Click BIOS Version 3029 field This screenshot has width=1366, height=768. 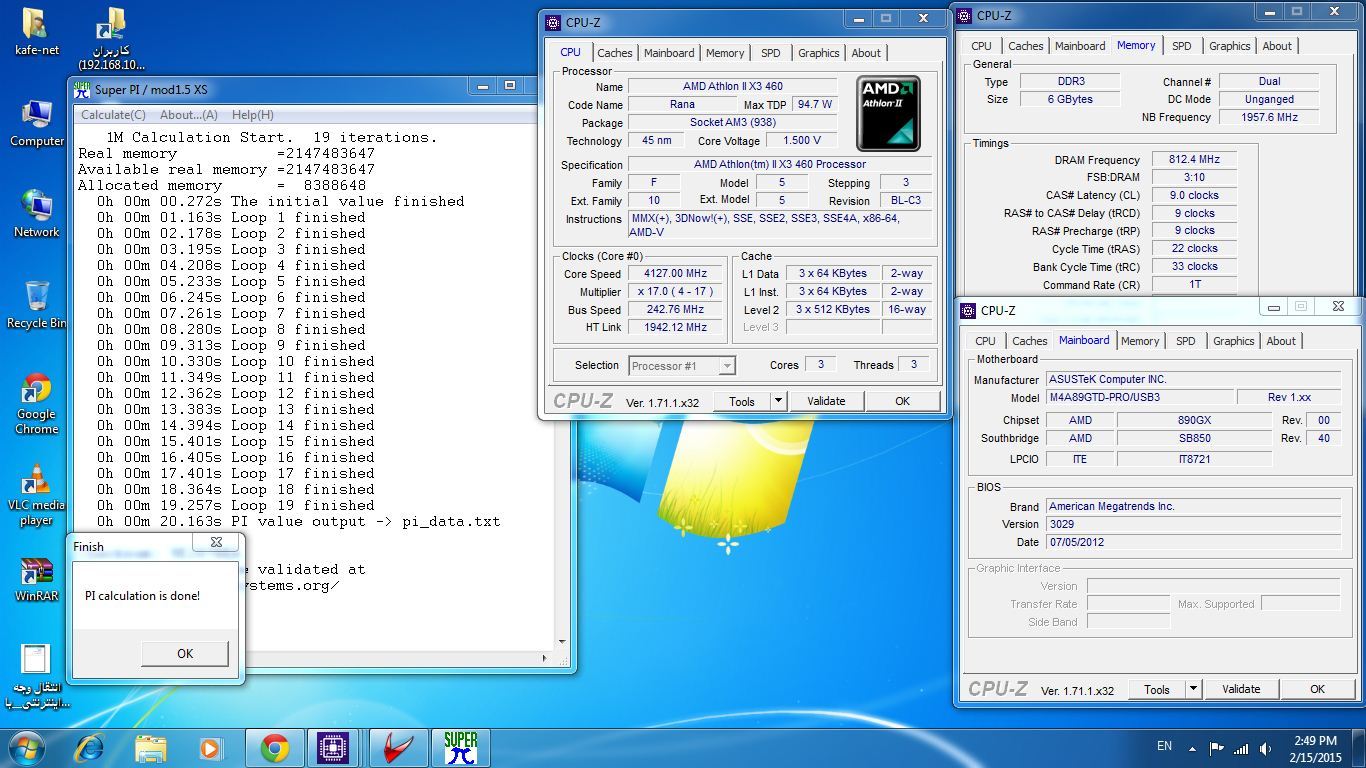pyautogui.click(x=1192, y=524)
